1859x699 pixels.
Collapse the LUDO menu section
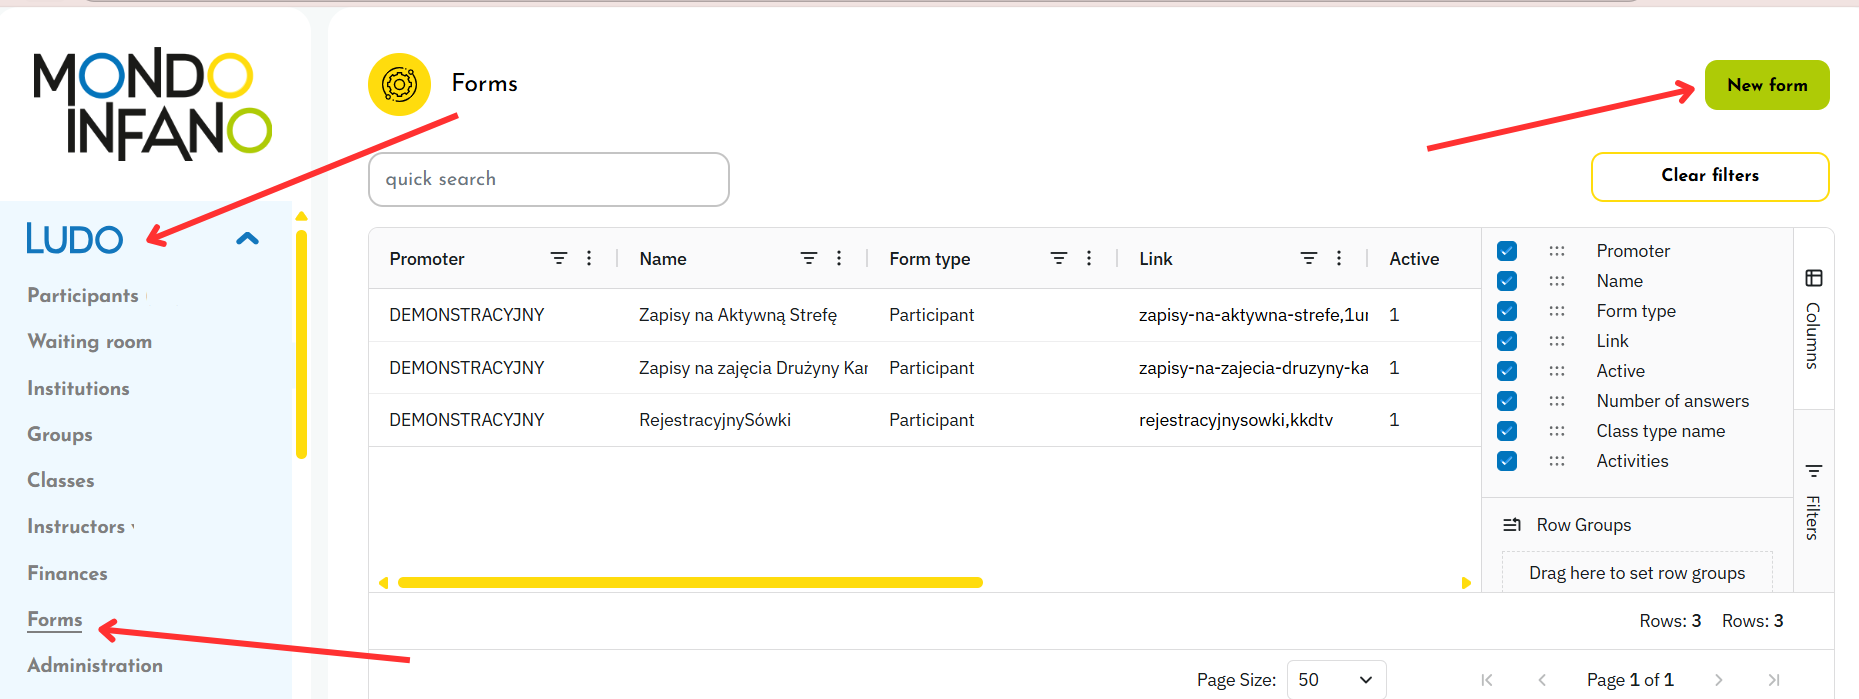(247, 239)
